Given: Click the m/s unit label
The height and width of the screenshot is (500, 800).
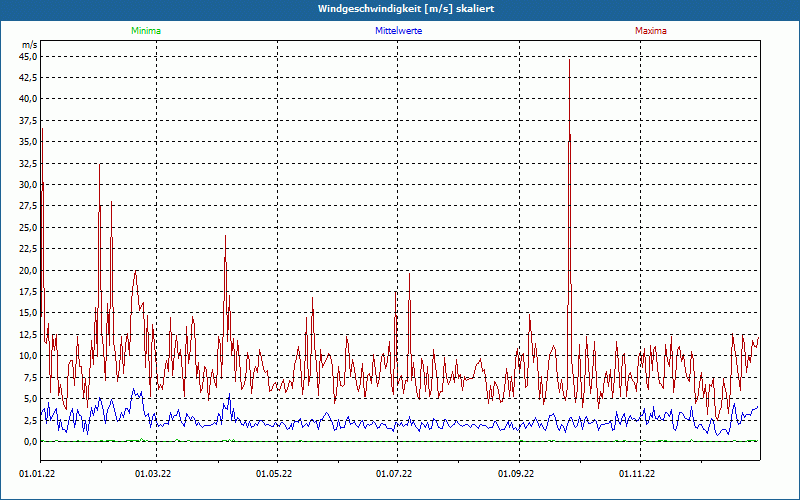Looking at the screenshot, I should click(x=30, y=45).
